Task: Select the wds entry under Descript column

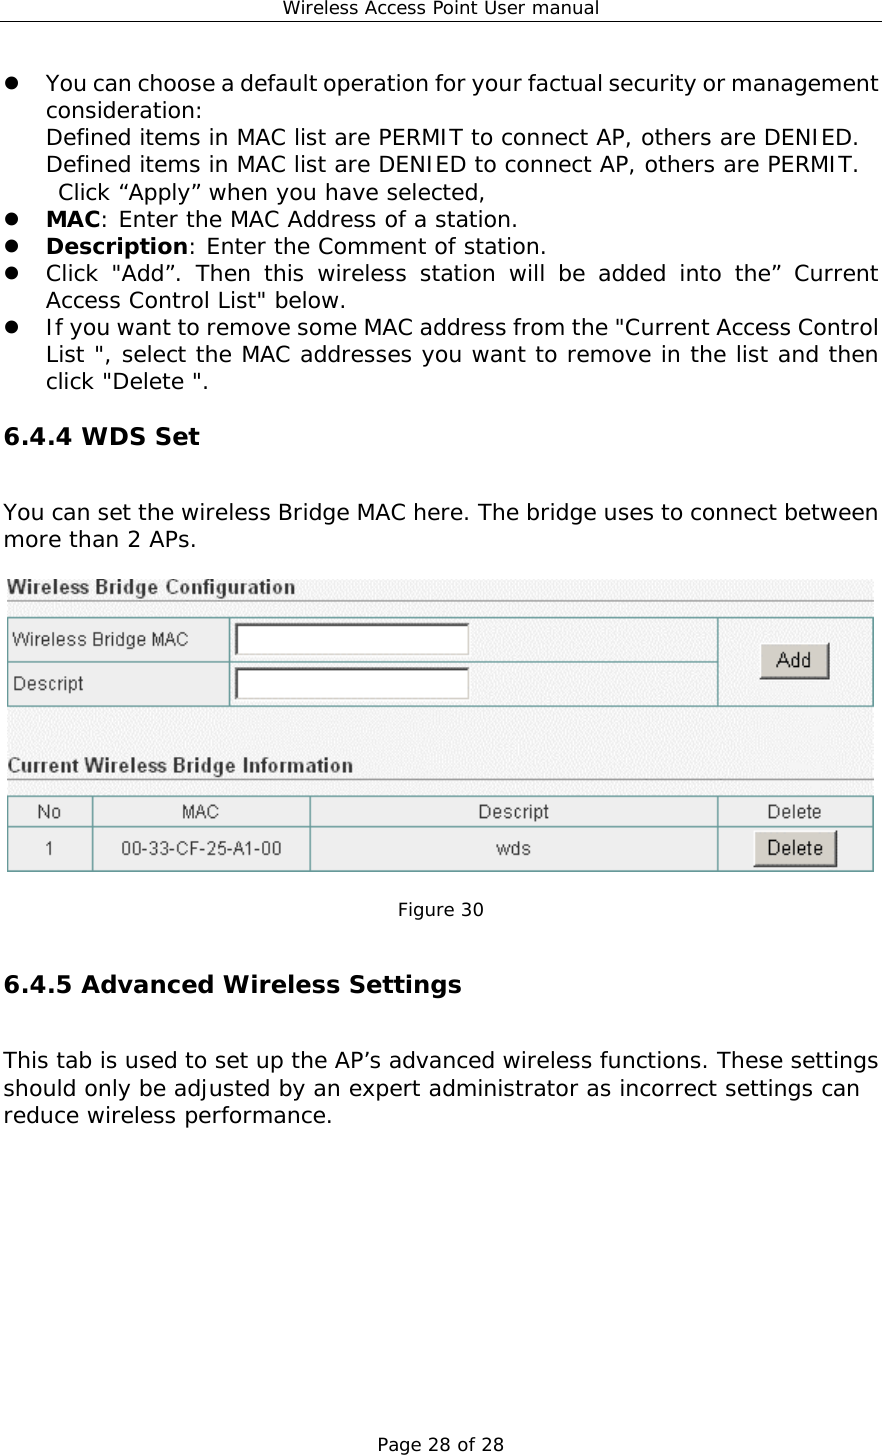Action: pos(513,847)
